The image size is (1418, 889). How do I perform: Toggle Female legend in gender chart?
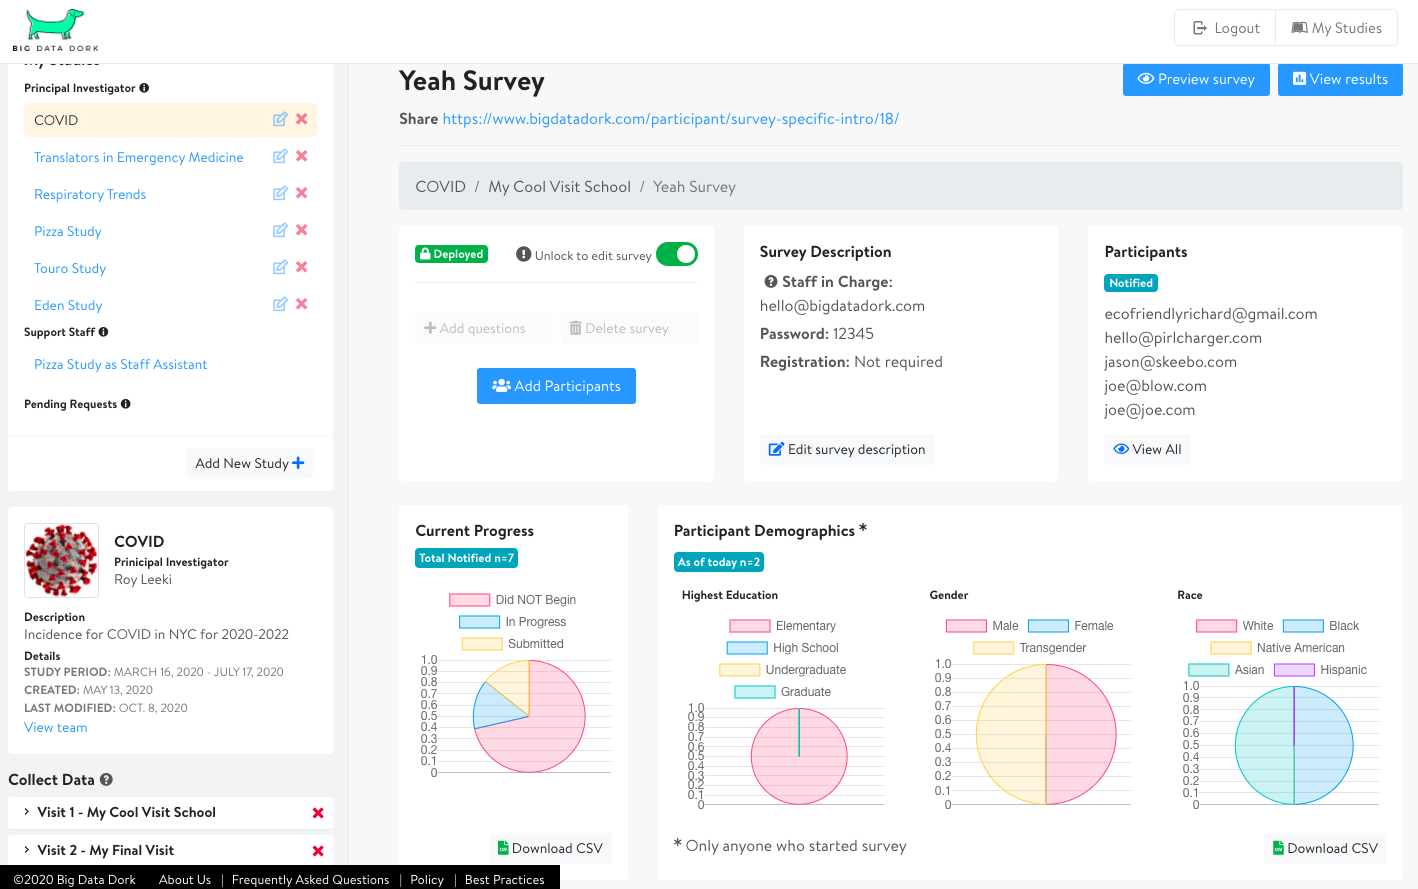click(x=1070, y=626)
